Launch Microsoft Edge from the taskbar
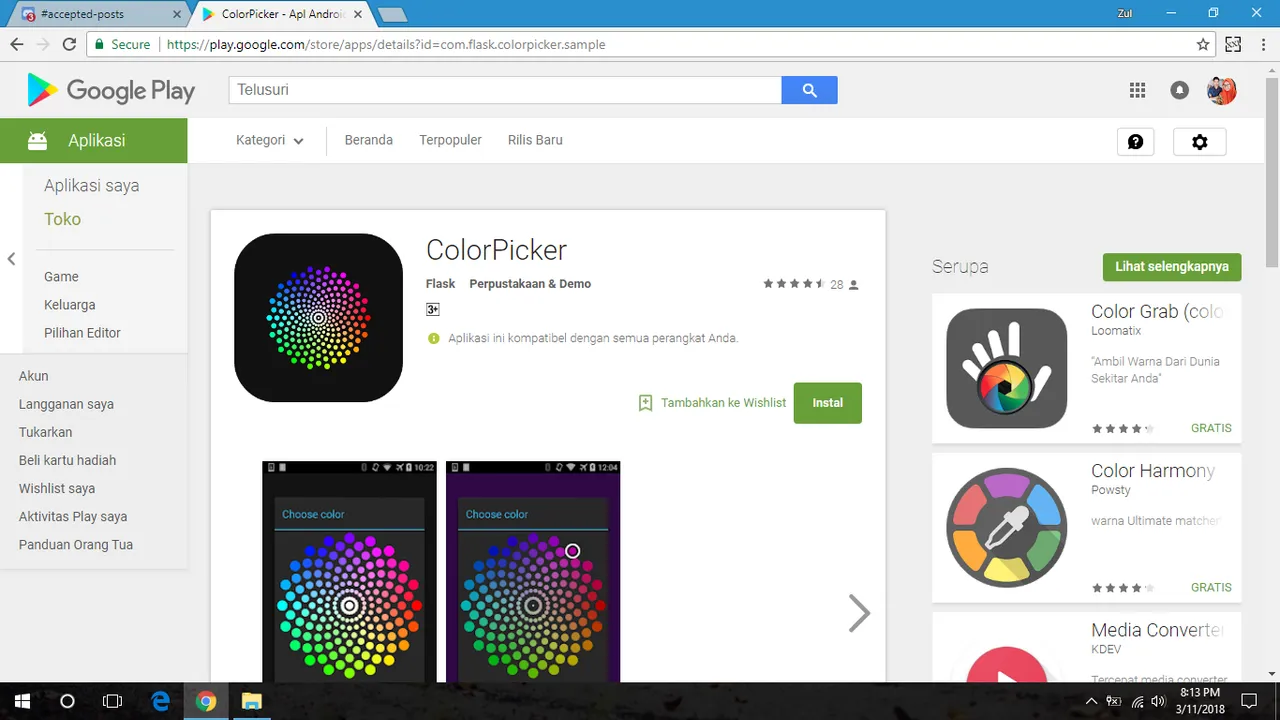Screen dimensions: 1280x720 point(160,701)
